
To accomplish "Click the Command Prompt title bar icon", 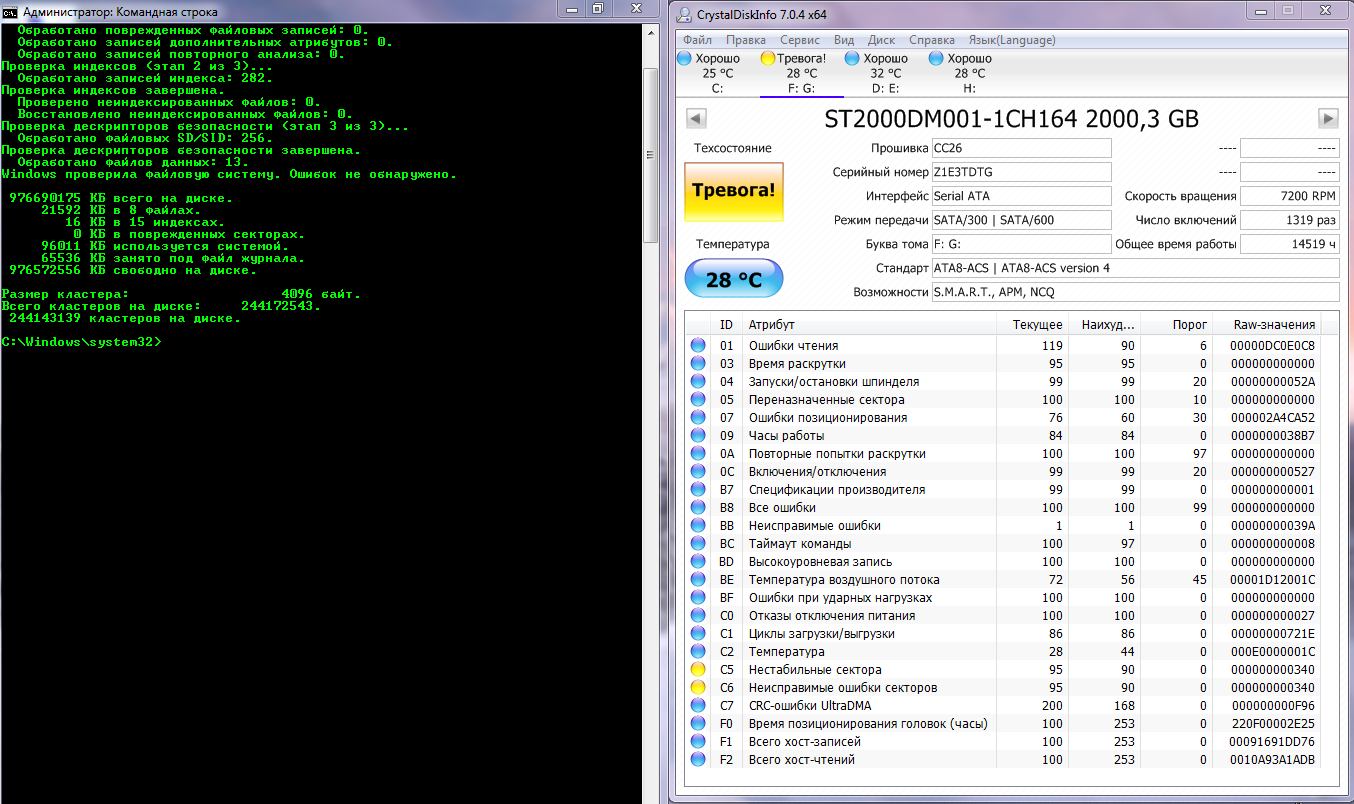I will pos(10,11).
